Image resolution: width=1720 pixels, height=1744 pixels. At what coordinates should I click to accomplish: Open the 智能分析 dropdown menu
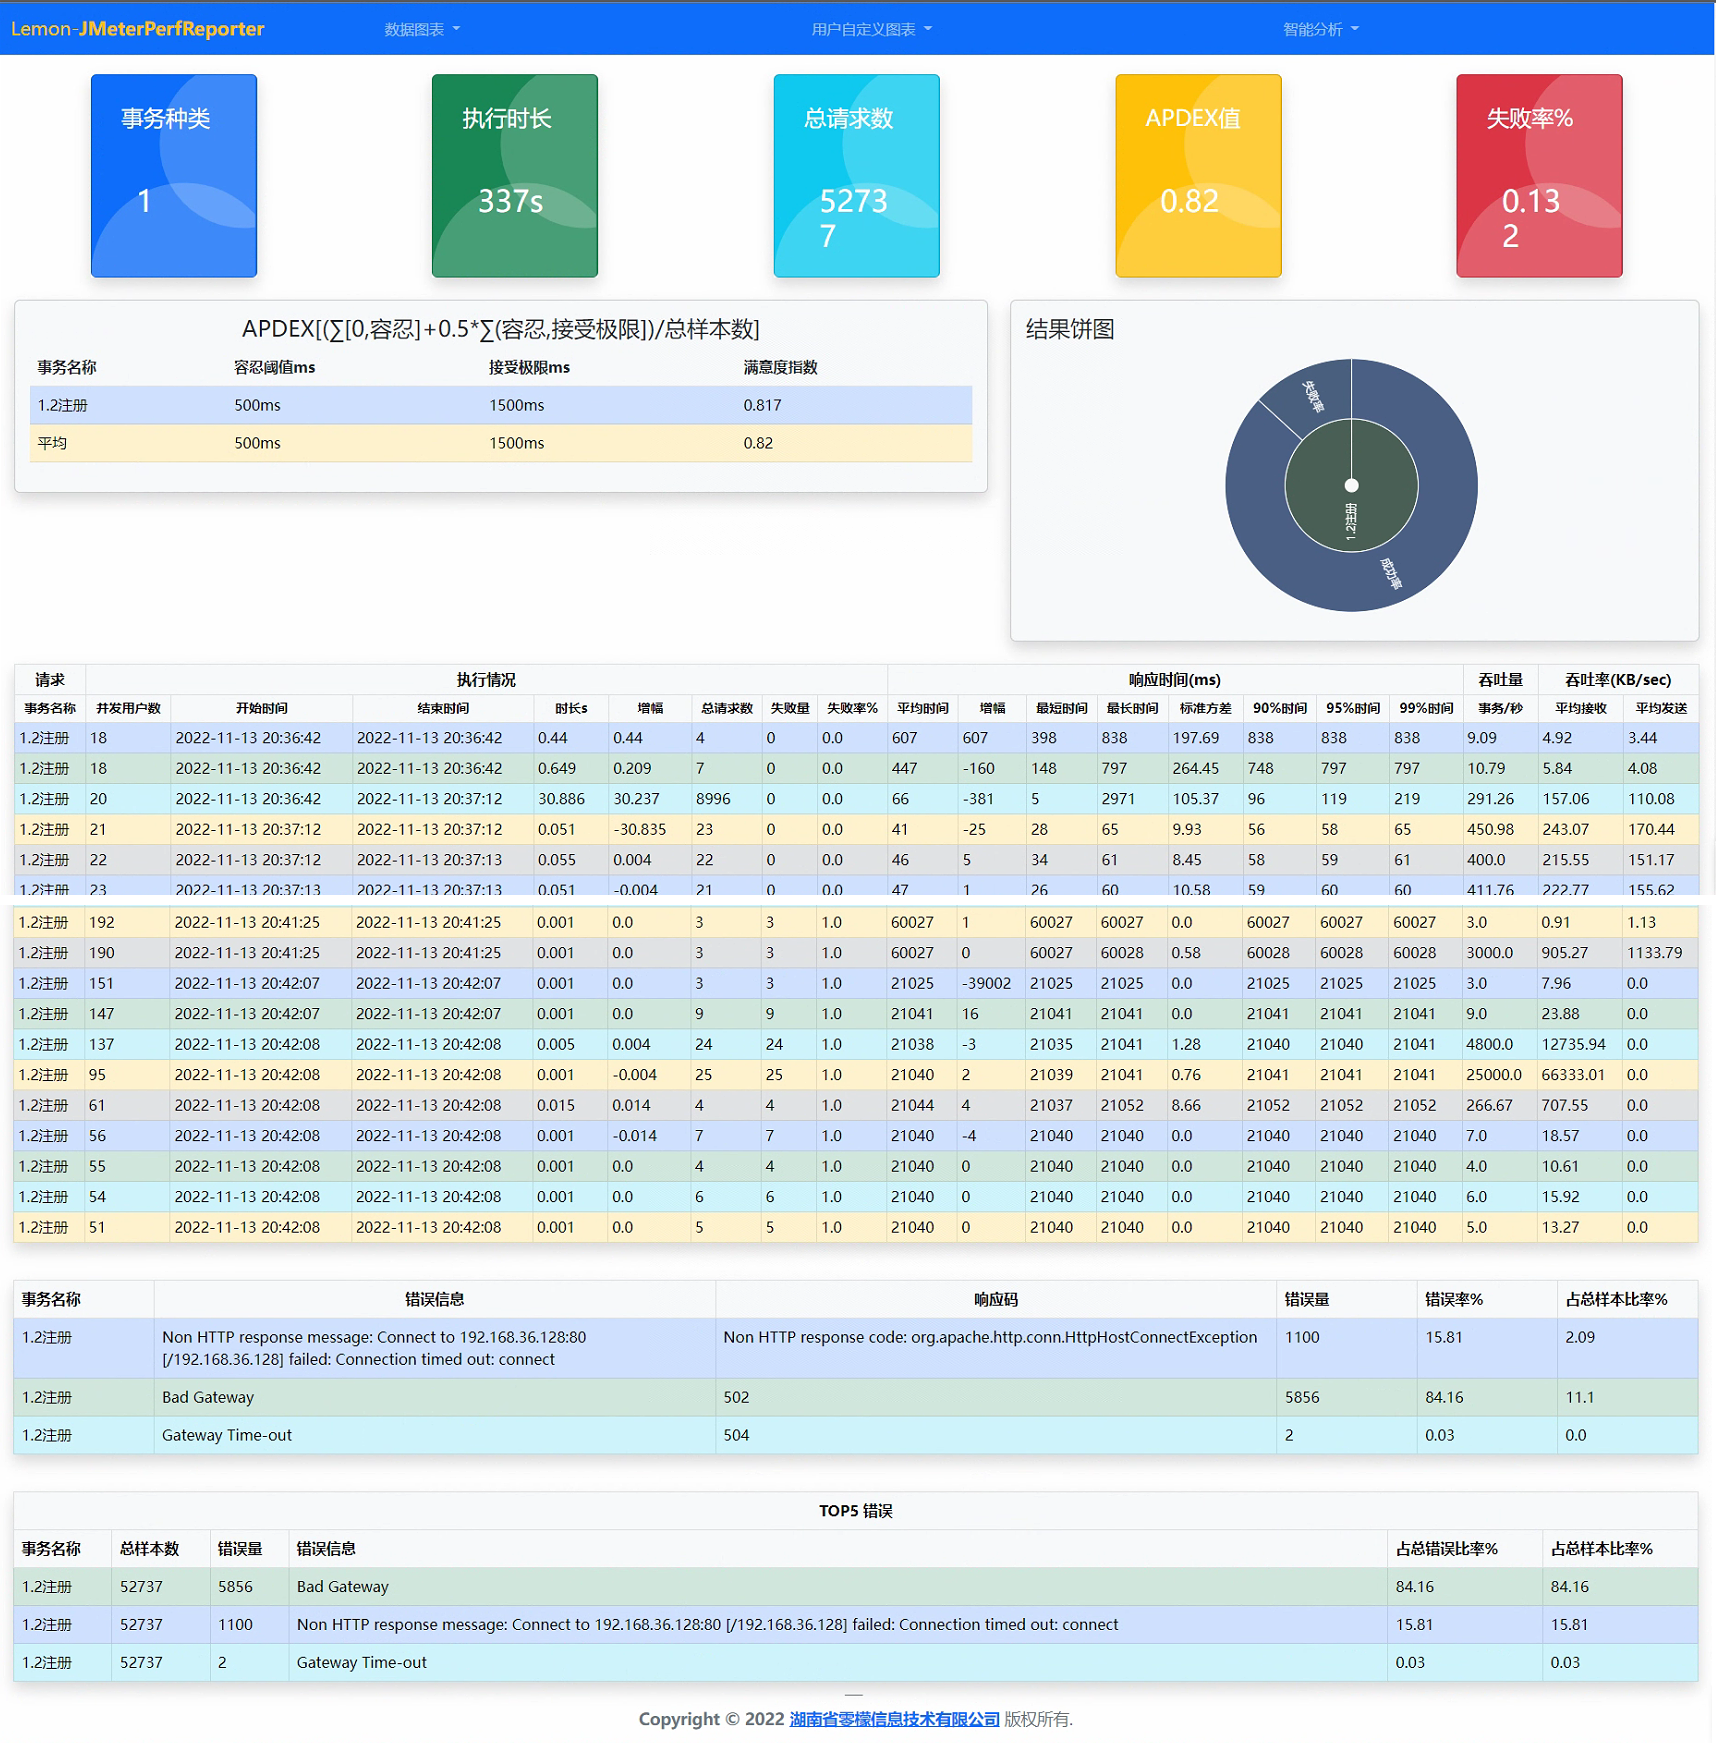click(x=1320, y=29)
